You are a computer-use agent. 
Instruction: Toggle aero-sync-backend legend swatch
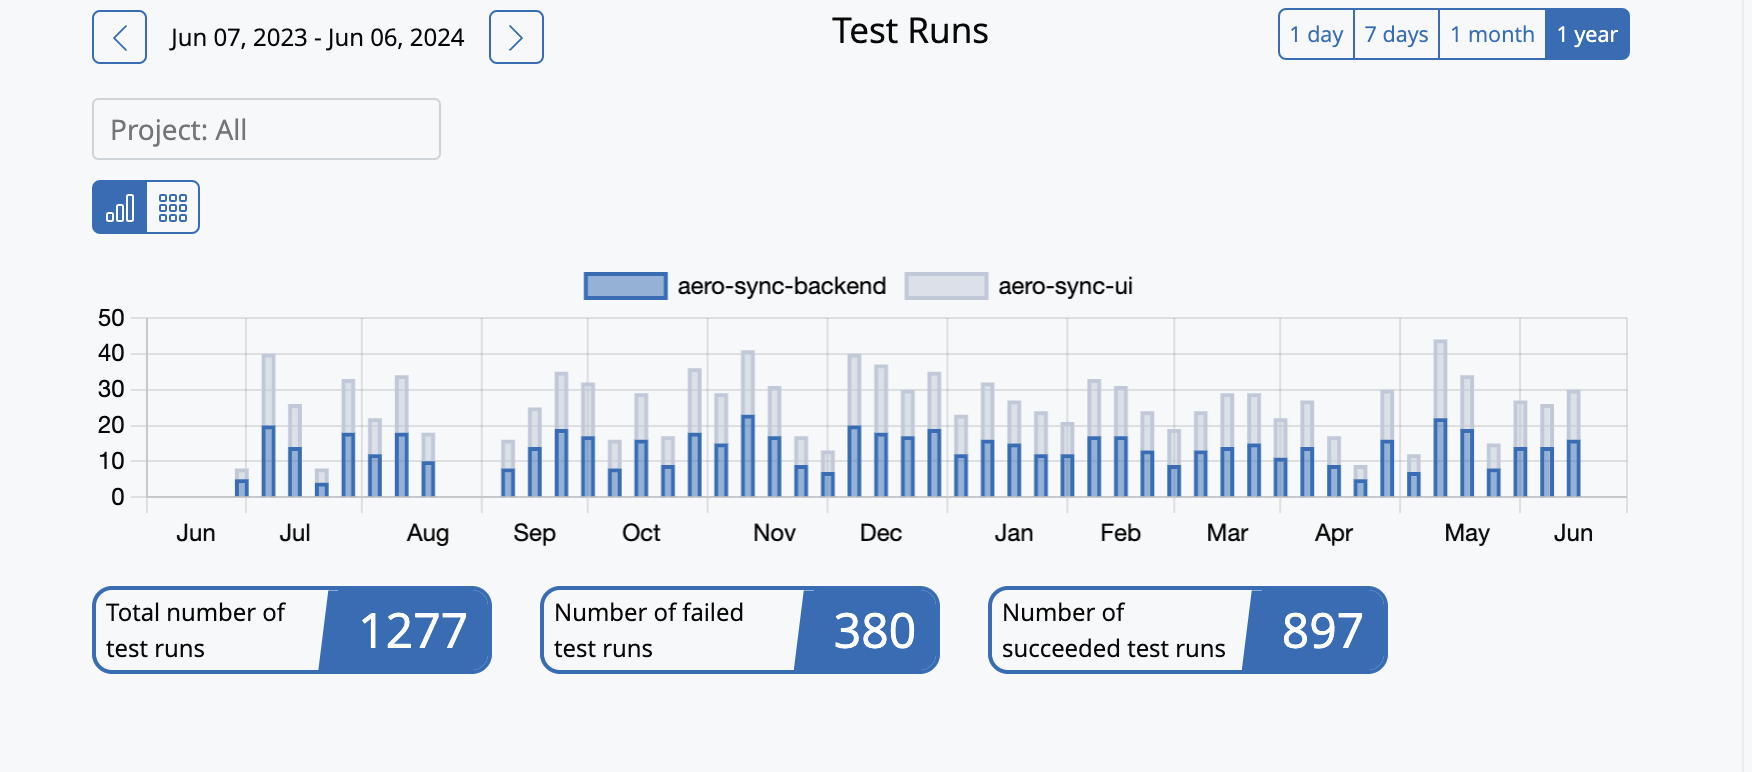pos(626,286)
